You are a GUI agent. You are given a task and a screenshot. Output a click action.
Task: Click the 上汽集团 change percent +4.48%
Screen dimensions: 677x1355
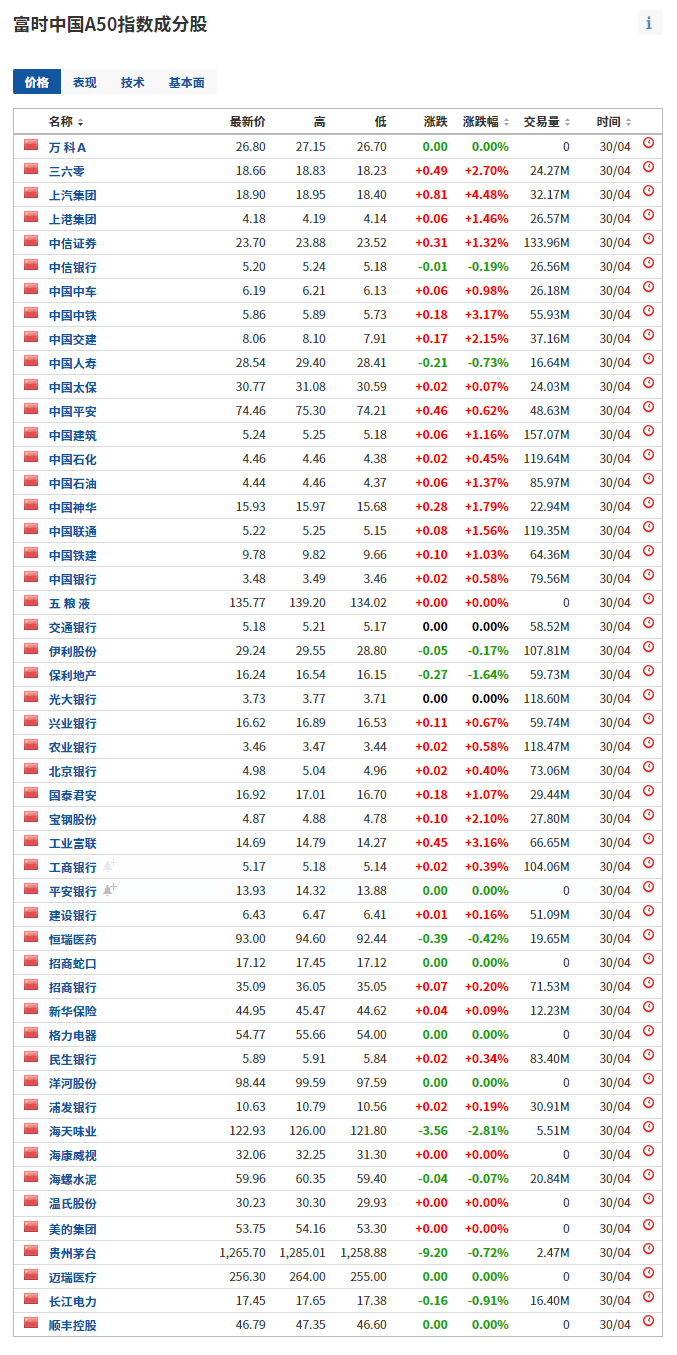click(x=487, y=195)
